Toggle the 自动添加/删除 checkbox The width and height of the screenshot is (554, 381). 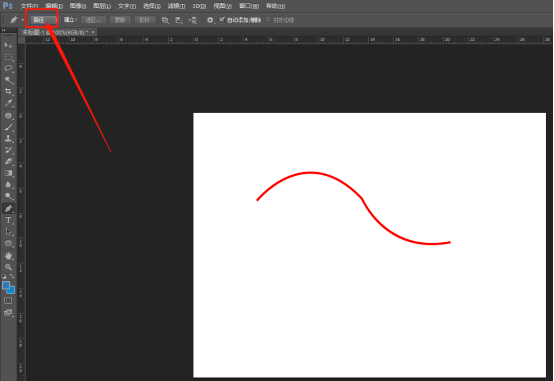[222, 19]
